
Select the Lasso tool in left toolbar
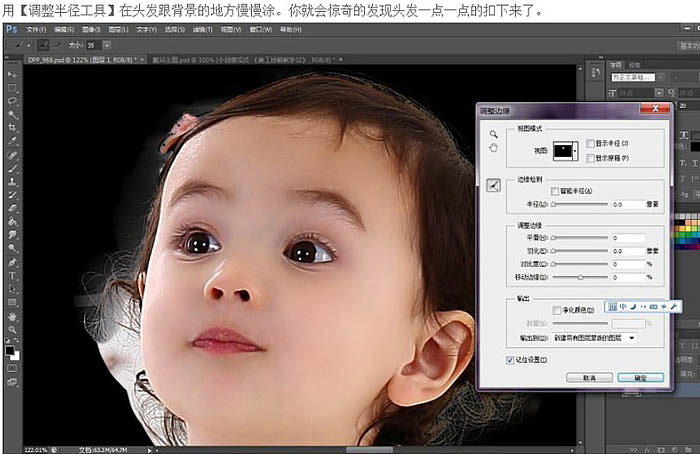[x=12, y=101]
